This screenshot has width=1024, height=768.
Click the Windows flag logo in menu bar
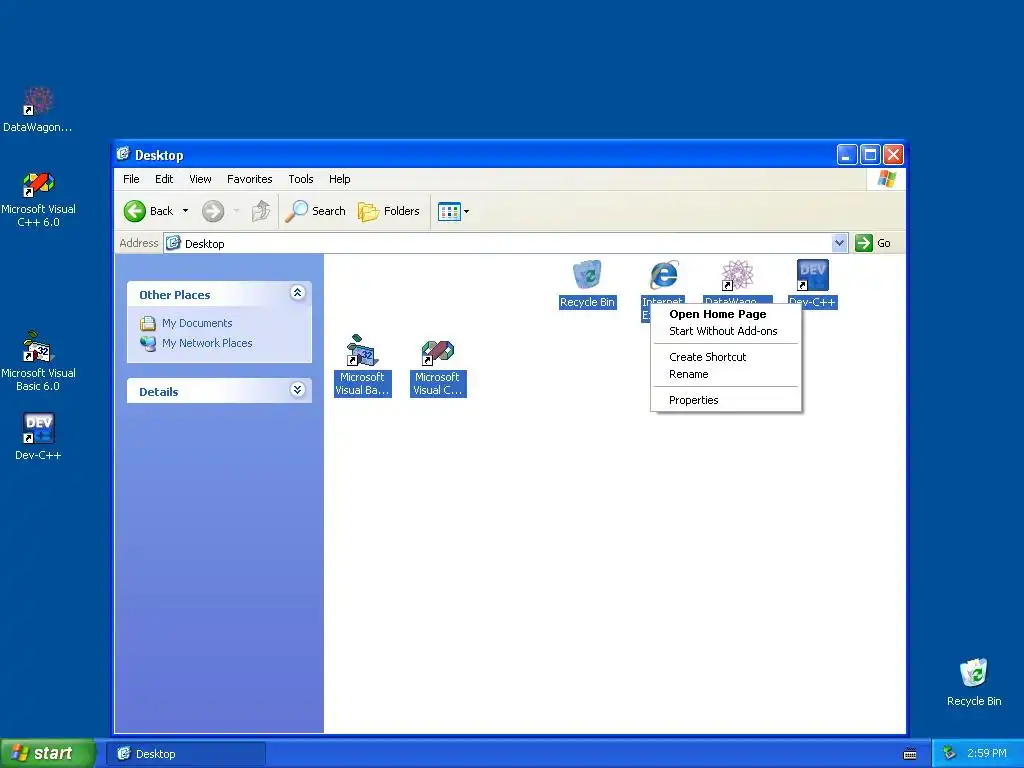(x=887, y=178)
